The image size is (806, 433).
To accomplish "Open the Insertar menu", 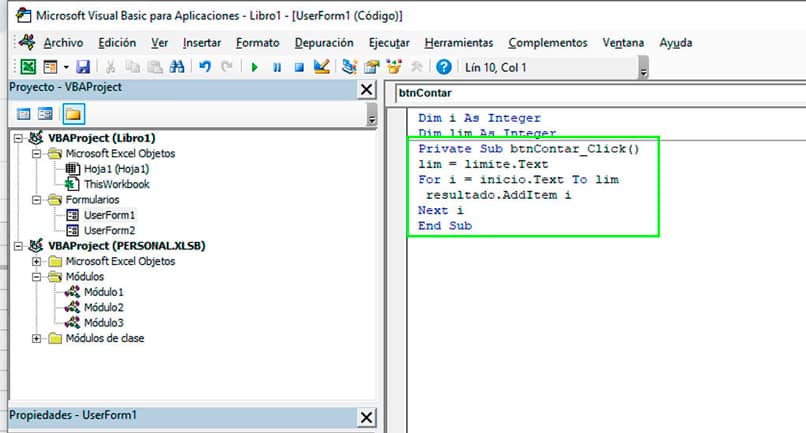I will [x=202, y=43].
